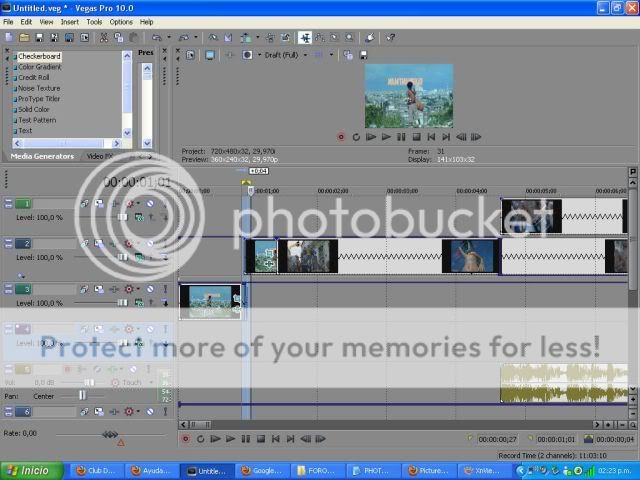Open the Tools menu
The image size is (640, 480).
(x=94, y=22)
